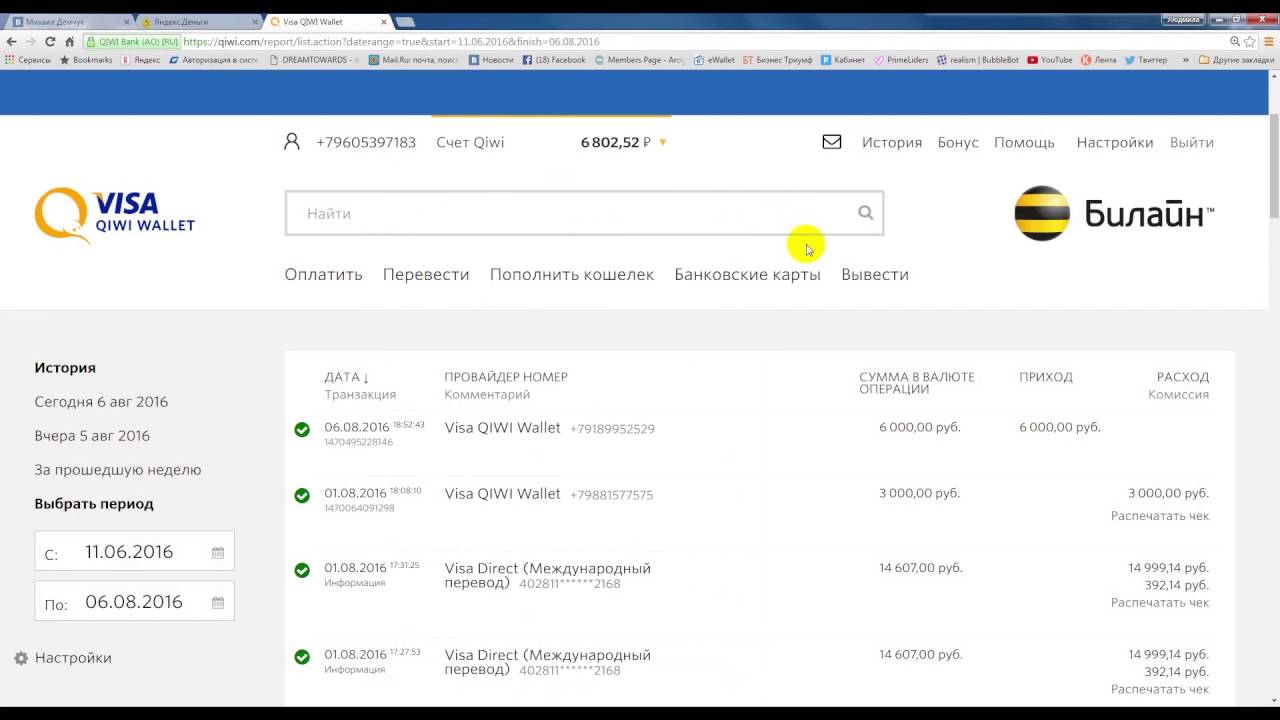The image size is (1280, 720).
Task: Open the Твиттер bookmark
Action: click(x=1146, y=60)
